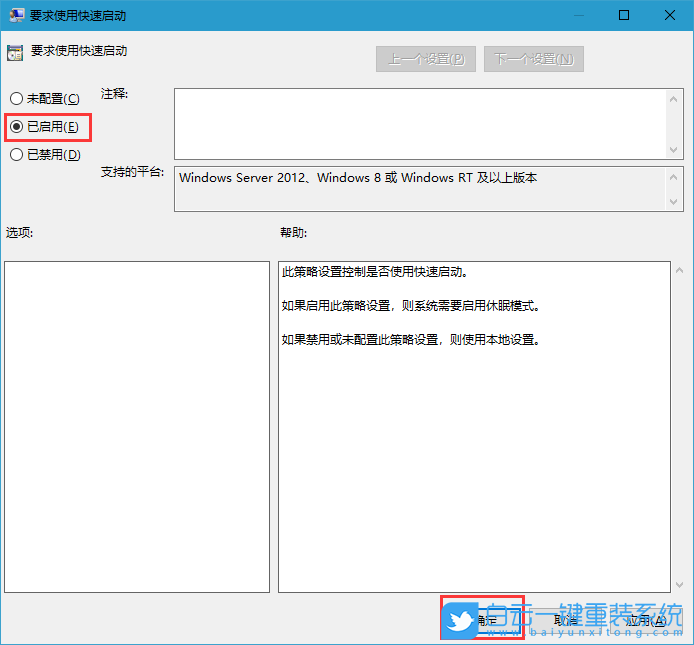Image resolution: width=694 pixels, height=645 pixels.
Task: Cancel the dialog with 取消
Action: click(x=565, y=620)
